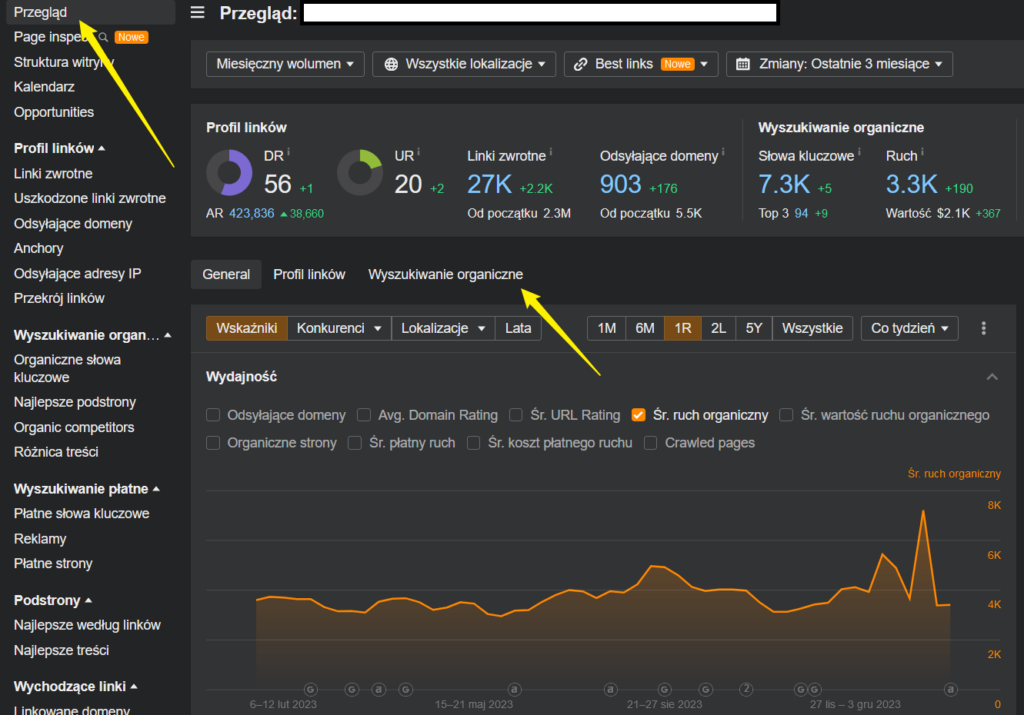The height and width of the screenshot is (715, 1024).
Task: Click the 903 referring domains value
Action: [620, 185]
